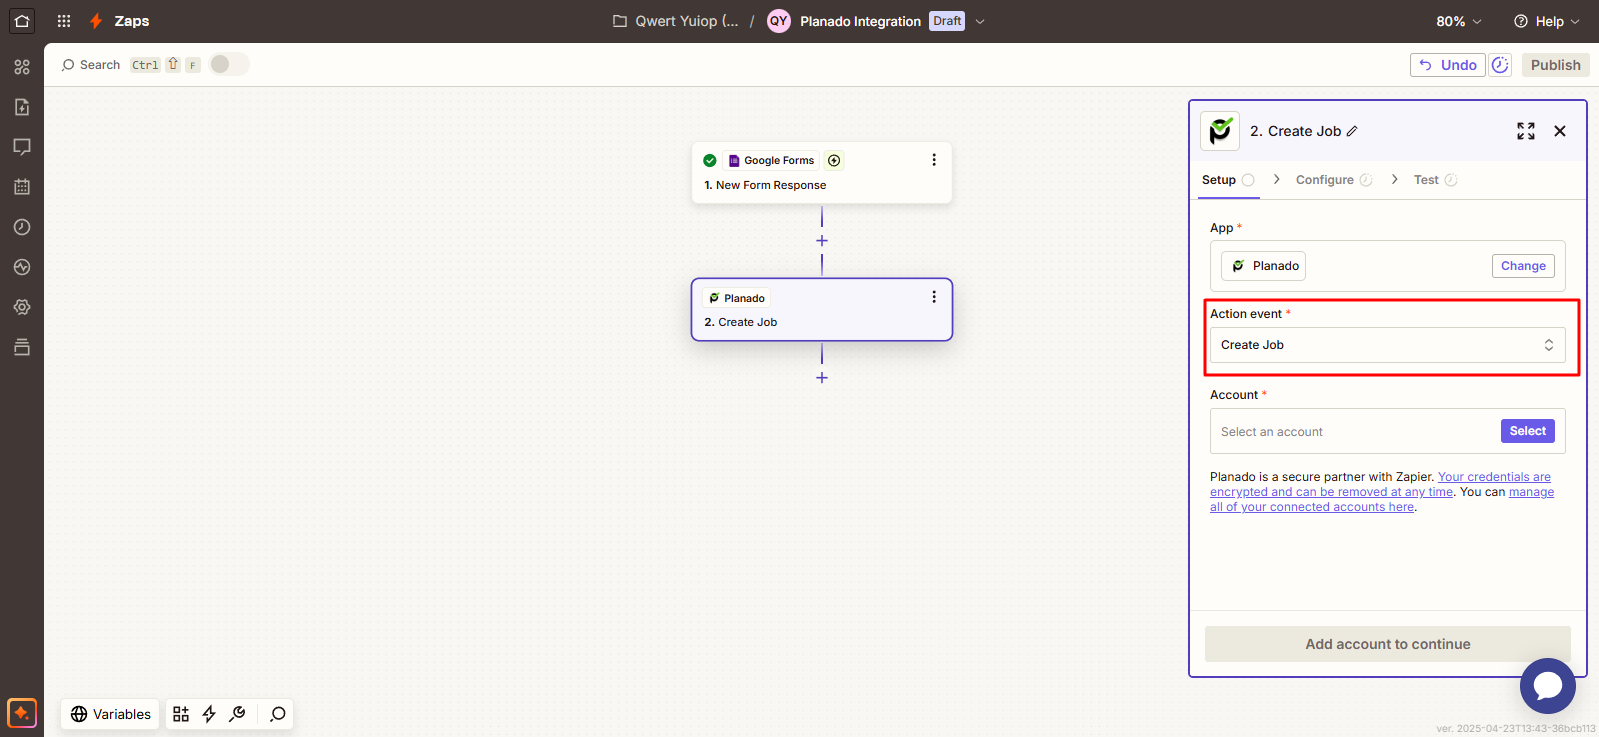The width and height of the screenshot is (1599, 737).
Task: Open 'Your credentials are encrypted' link
Action: [x=1380, y=484]
